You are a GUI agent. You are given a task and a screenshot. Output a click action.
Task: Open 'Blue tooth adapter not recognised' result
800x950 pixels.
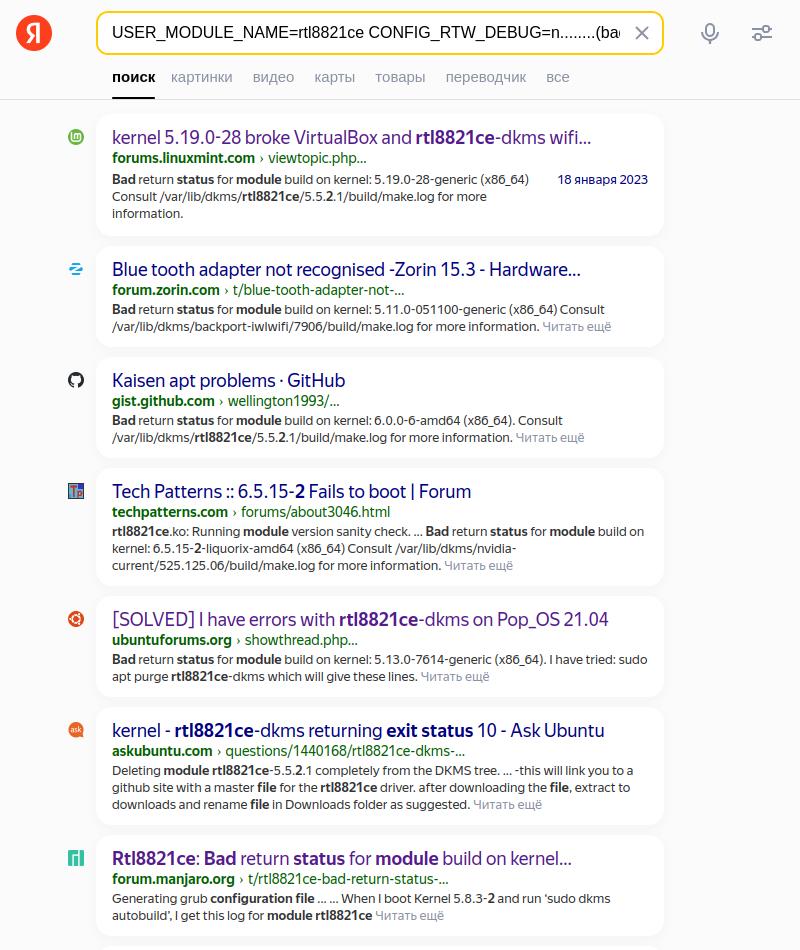(346, 270)
